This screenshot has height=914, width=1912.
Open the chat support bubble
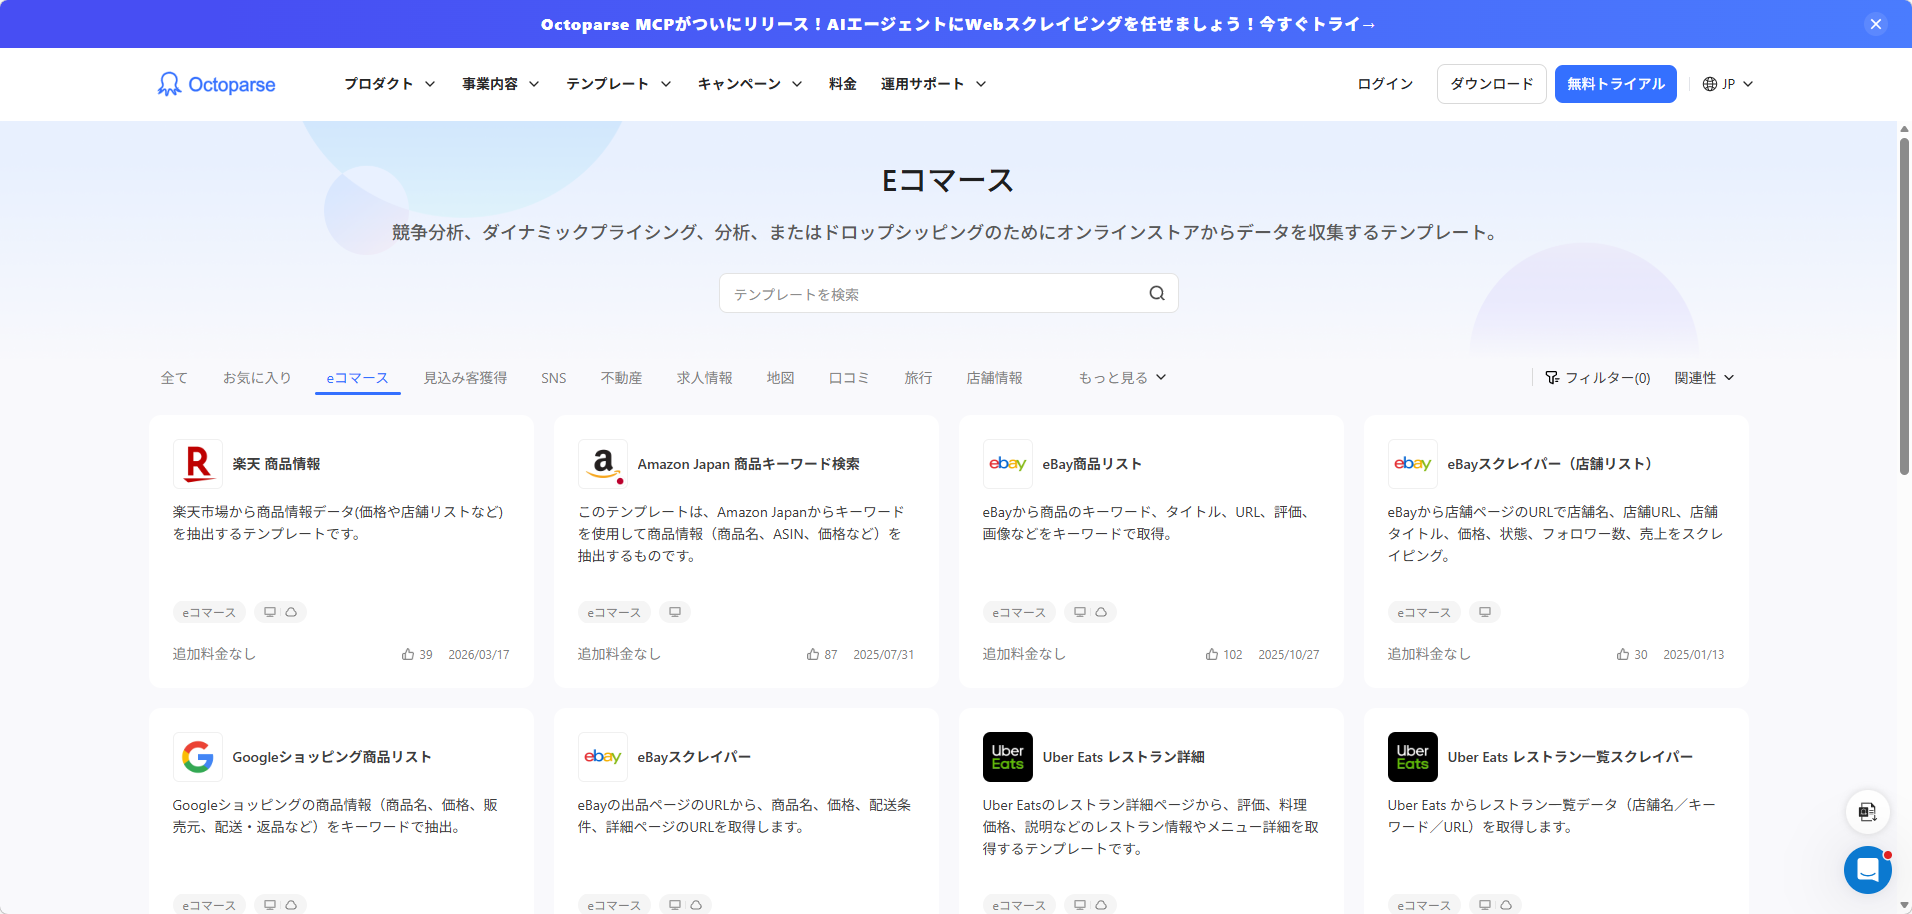tap(1866, 869)
